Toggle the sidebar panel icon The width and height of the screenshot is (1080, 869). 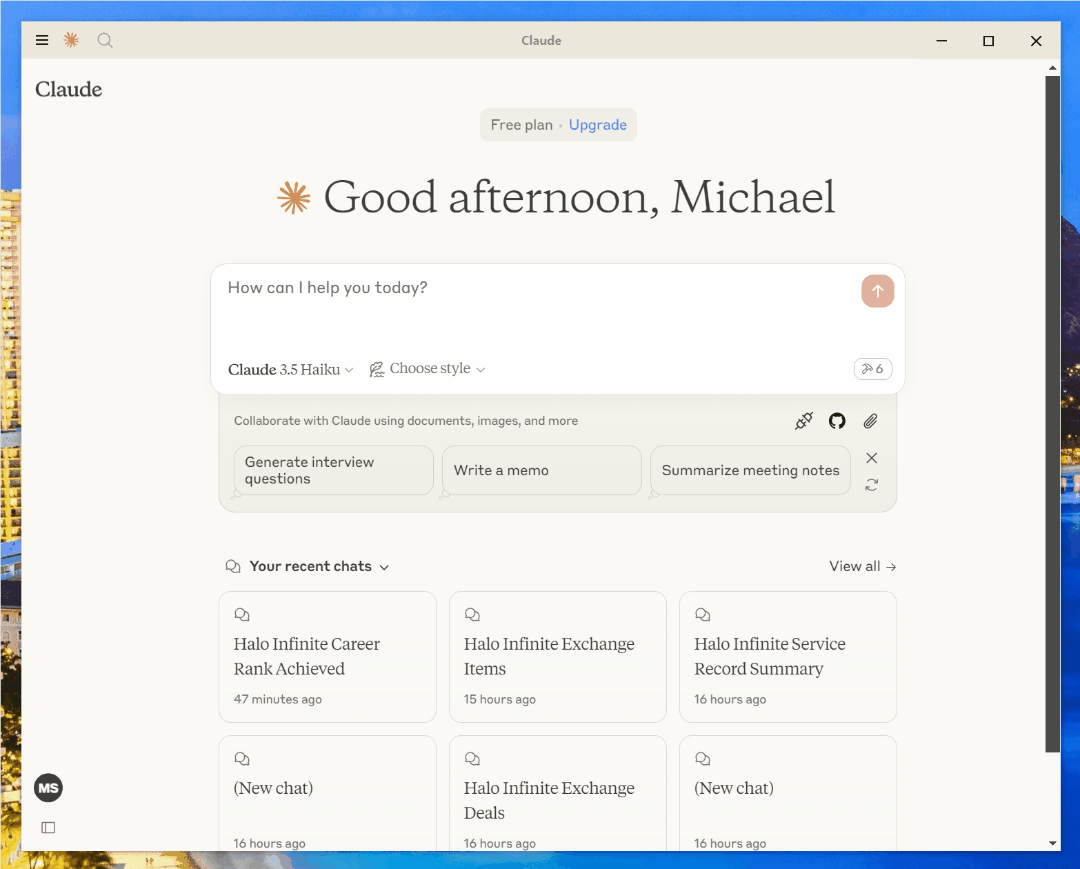(48, 827)
